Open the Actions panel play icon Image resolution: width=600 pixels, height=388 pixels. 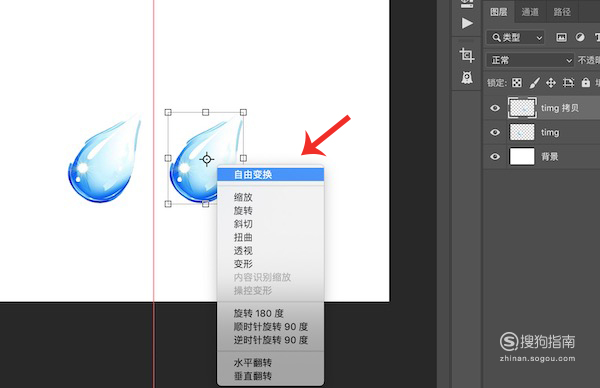tap(467, 23)
